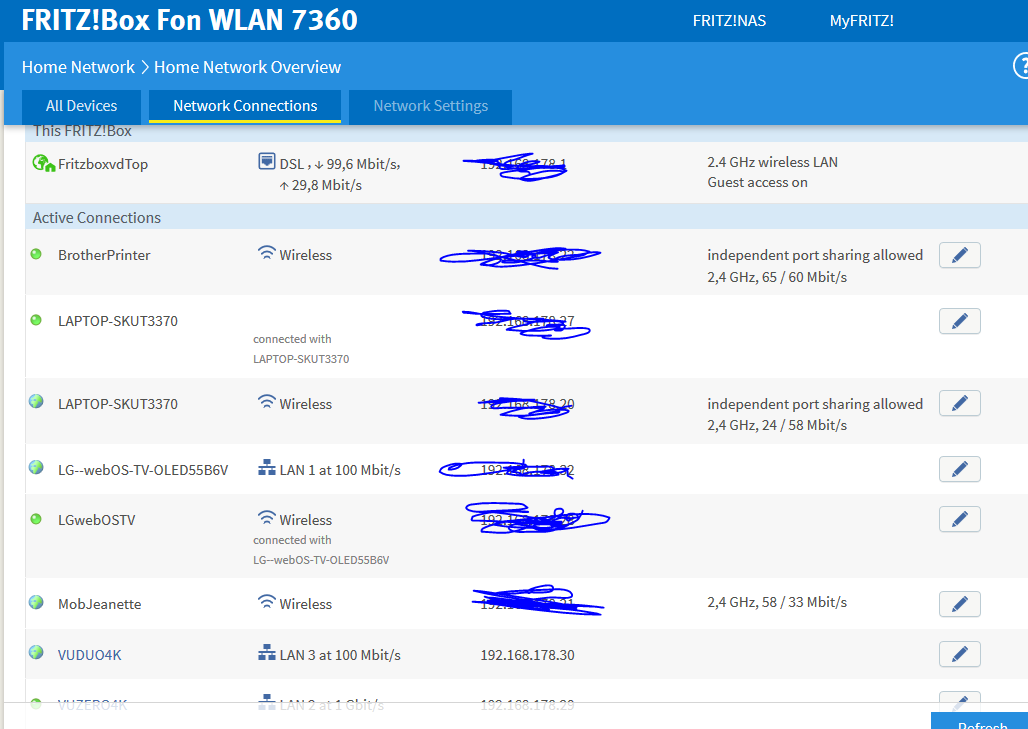The height and width of the screenshot is (729, 1028).
Task: Edit the MobJeanette device entry
Action: tap(960, 604)
